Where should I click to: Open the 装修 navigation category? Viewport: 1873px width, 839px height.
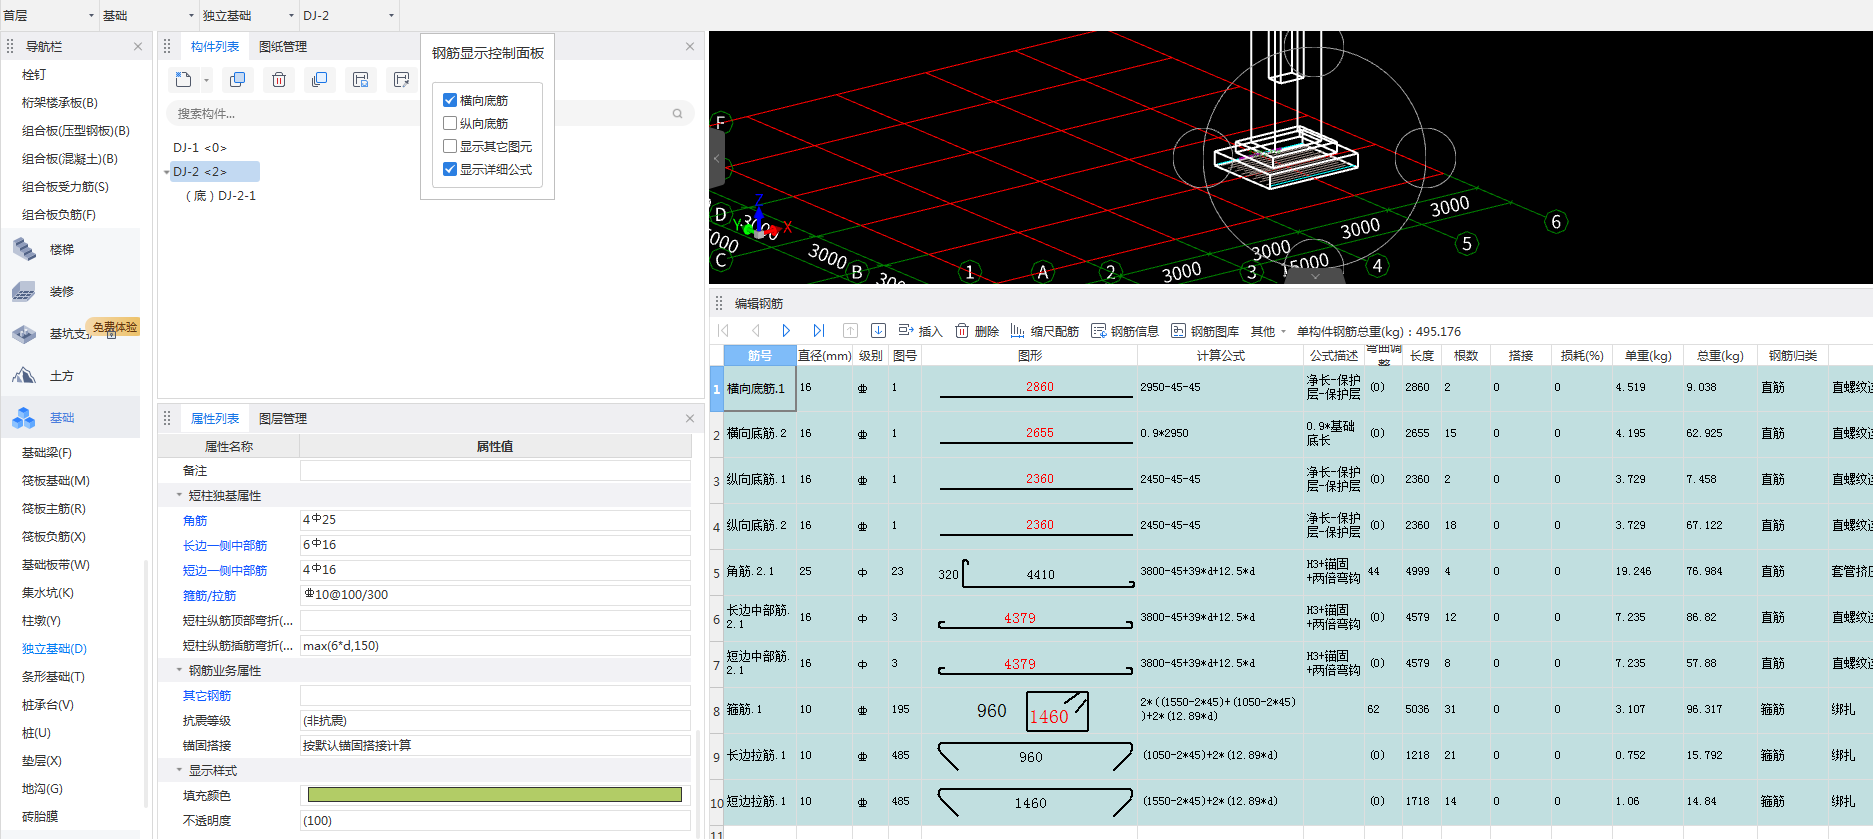(70, 292)
